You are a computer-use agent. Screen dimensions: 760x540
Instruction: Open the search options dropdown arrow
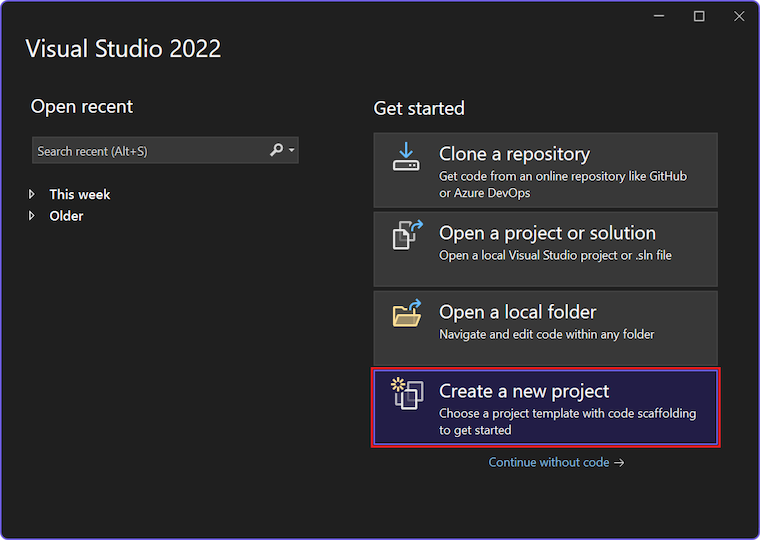click(291, 151)
